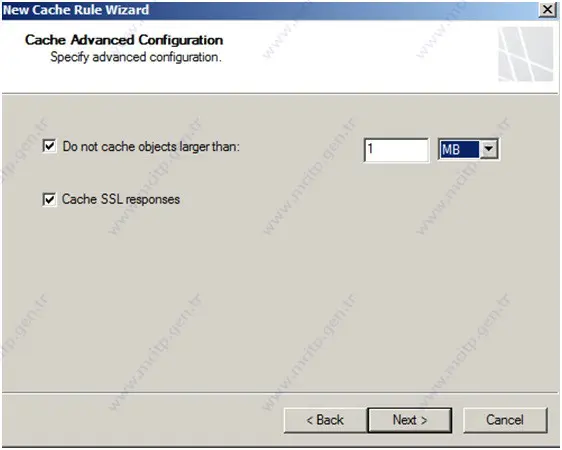Click the separator line above the Back button
562x450 pixels.
pos(280,393)
